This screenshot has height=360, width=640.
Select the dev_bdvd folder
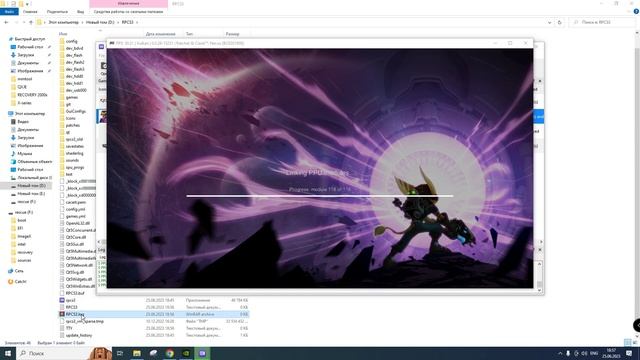pyautogui.click(x=74, y=48)
